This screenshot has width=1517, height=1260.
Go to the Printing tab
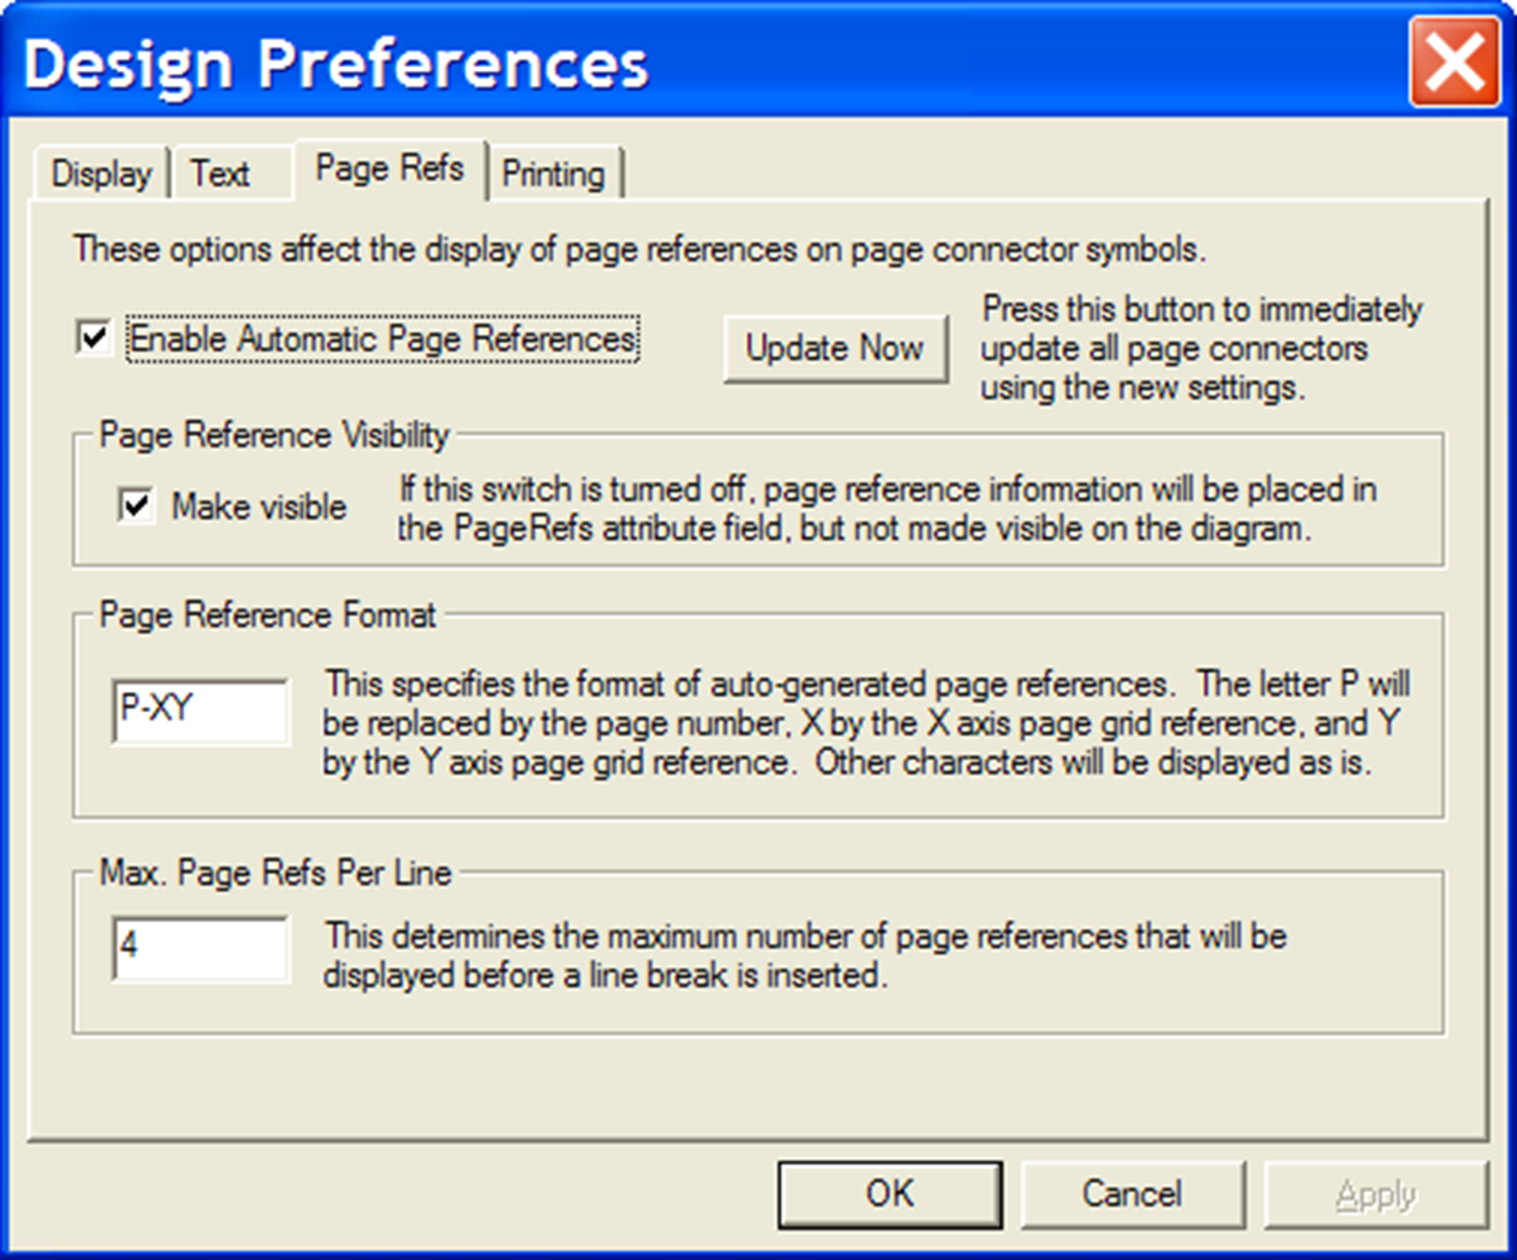[553, 174]
